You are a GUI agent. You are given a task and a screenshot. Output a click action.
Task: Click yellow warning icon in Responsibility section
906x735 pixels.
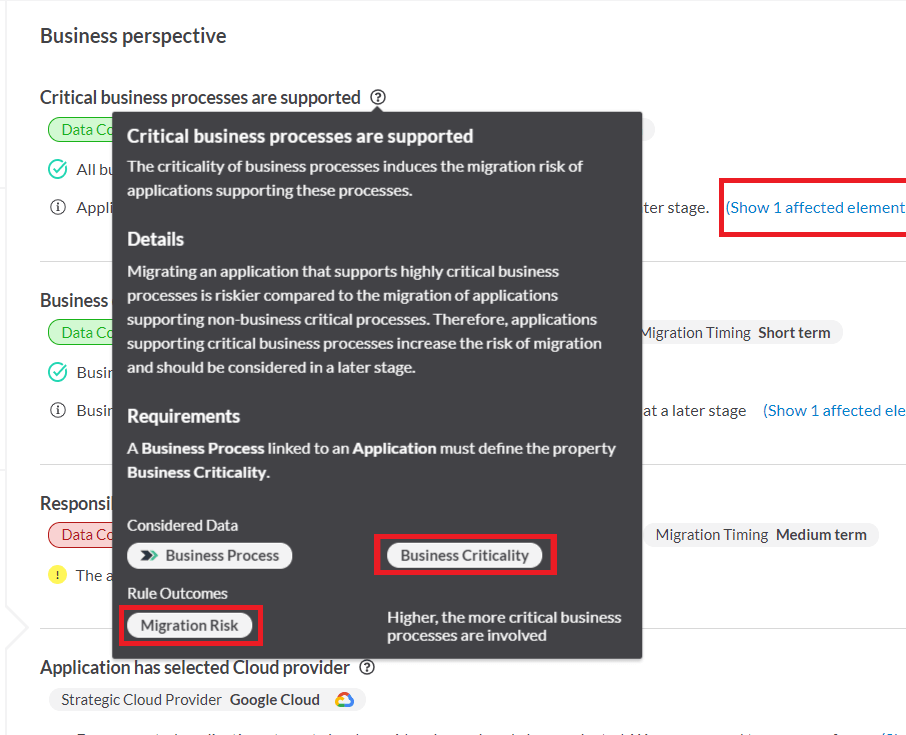(57, 575)
